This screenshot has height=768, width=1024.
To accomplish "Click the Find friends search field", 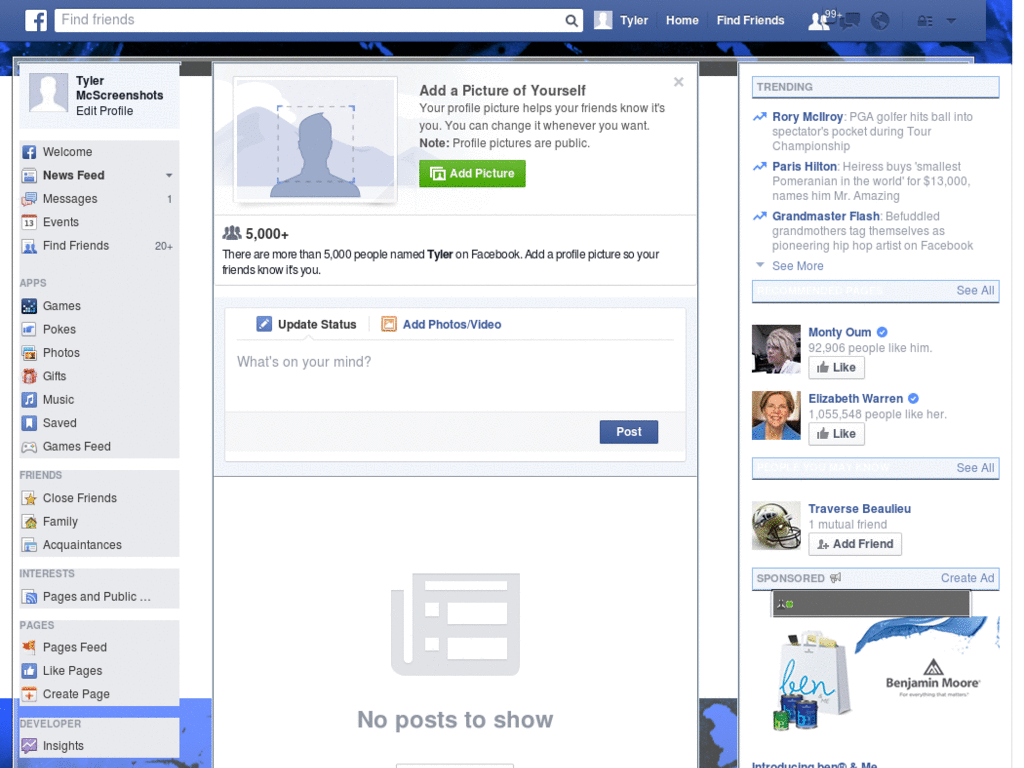I will [308, 20].
